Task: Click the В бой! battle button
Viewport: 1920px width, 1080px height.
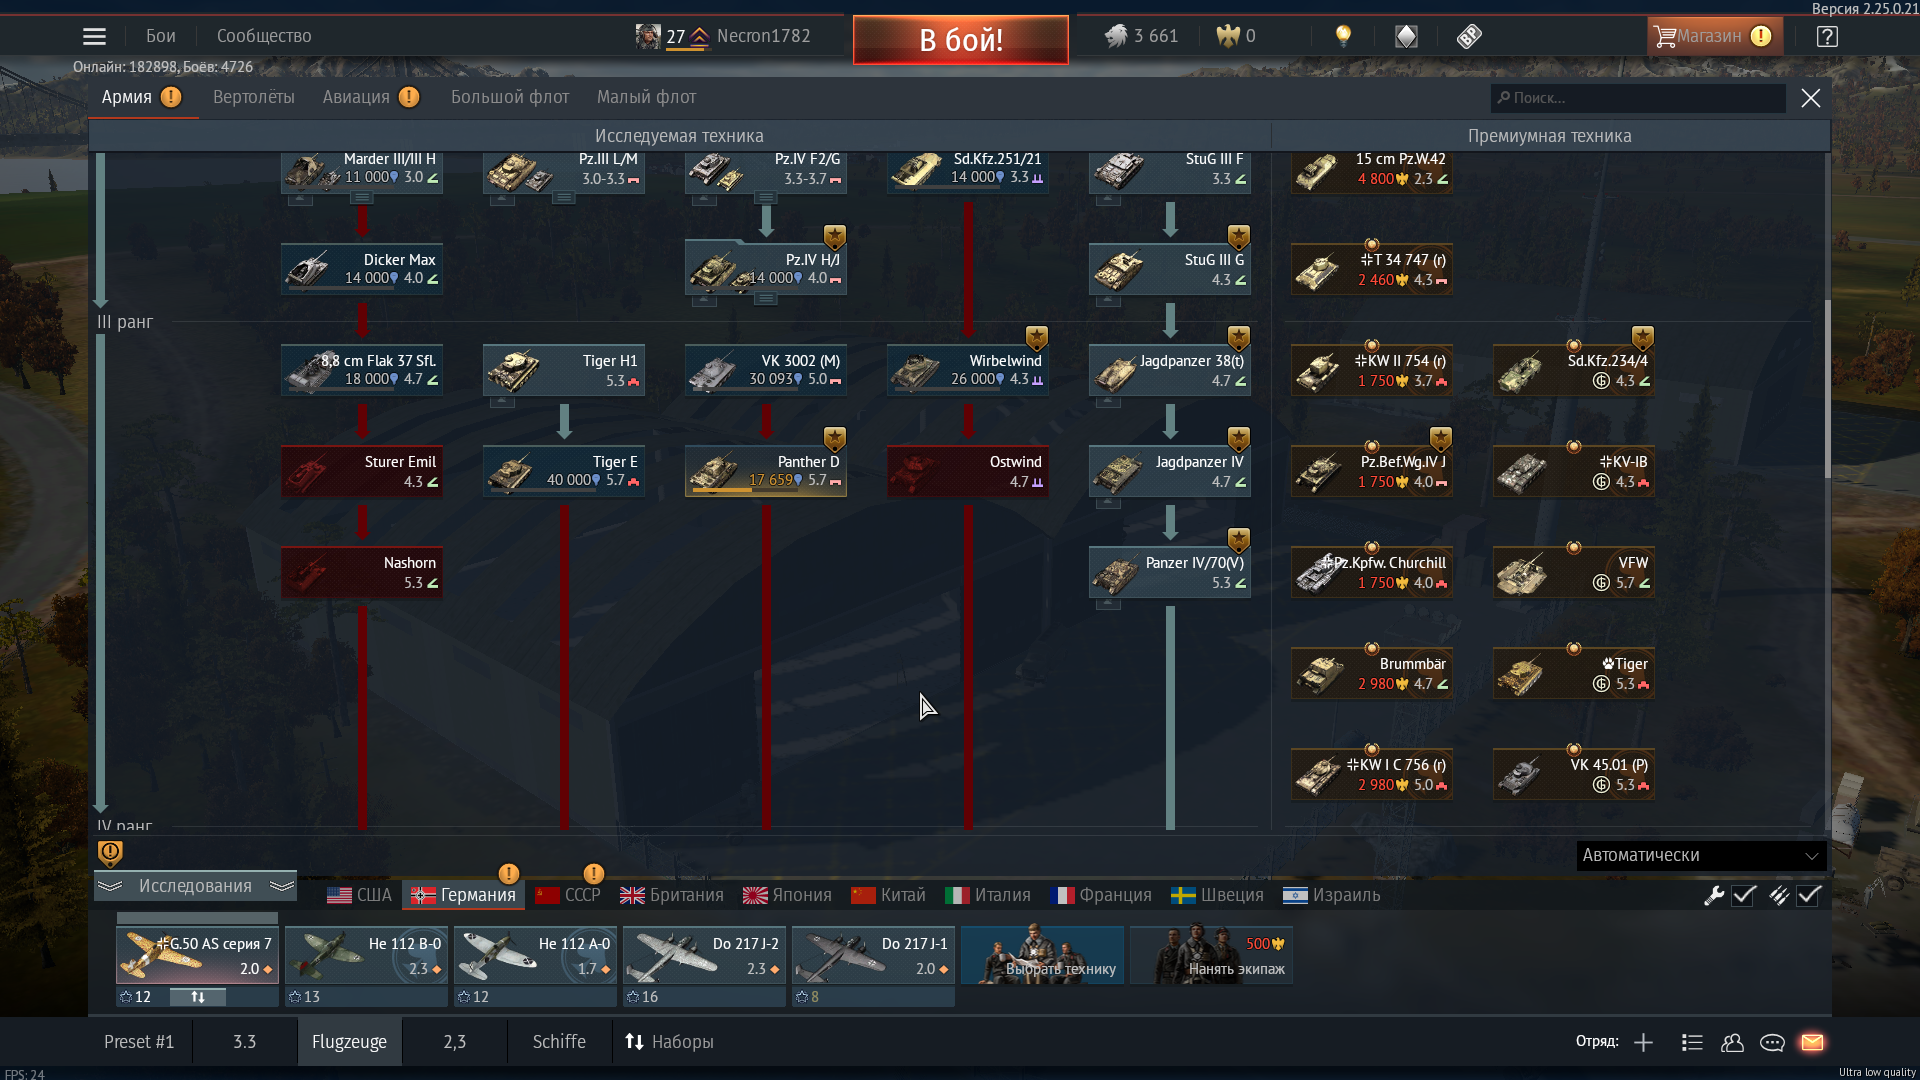Action: click(x=961, y=40)
